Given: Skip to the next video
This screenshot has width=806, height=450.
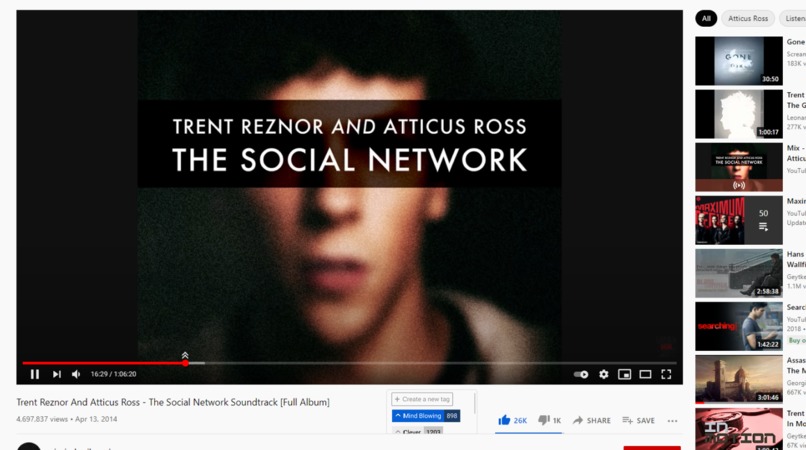Looking at the screenshot, I should pos(57,374).
